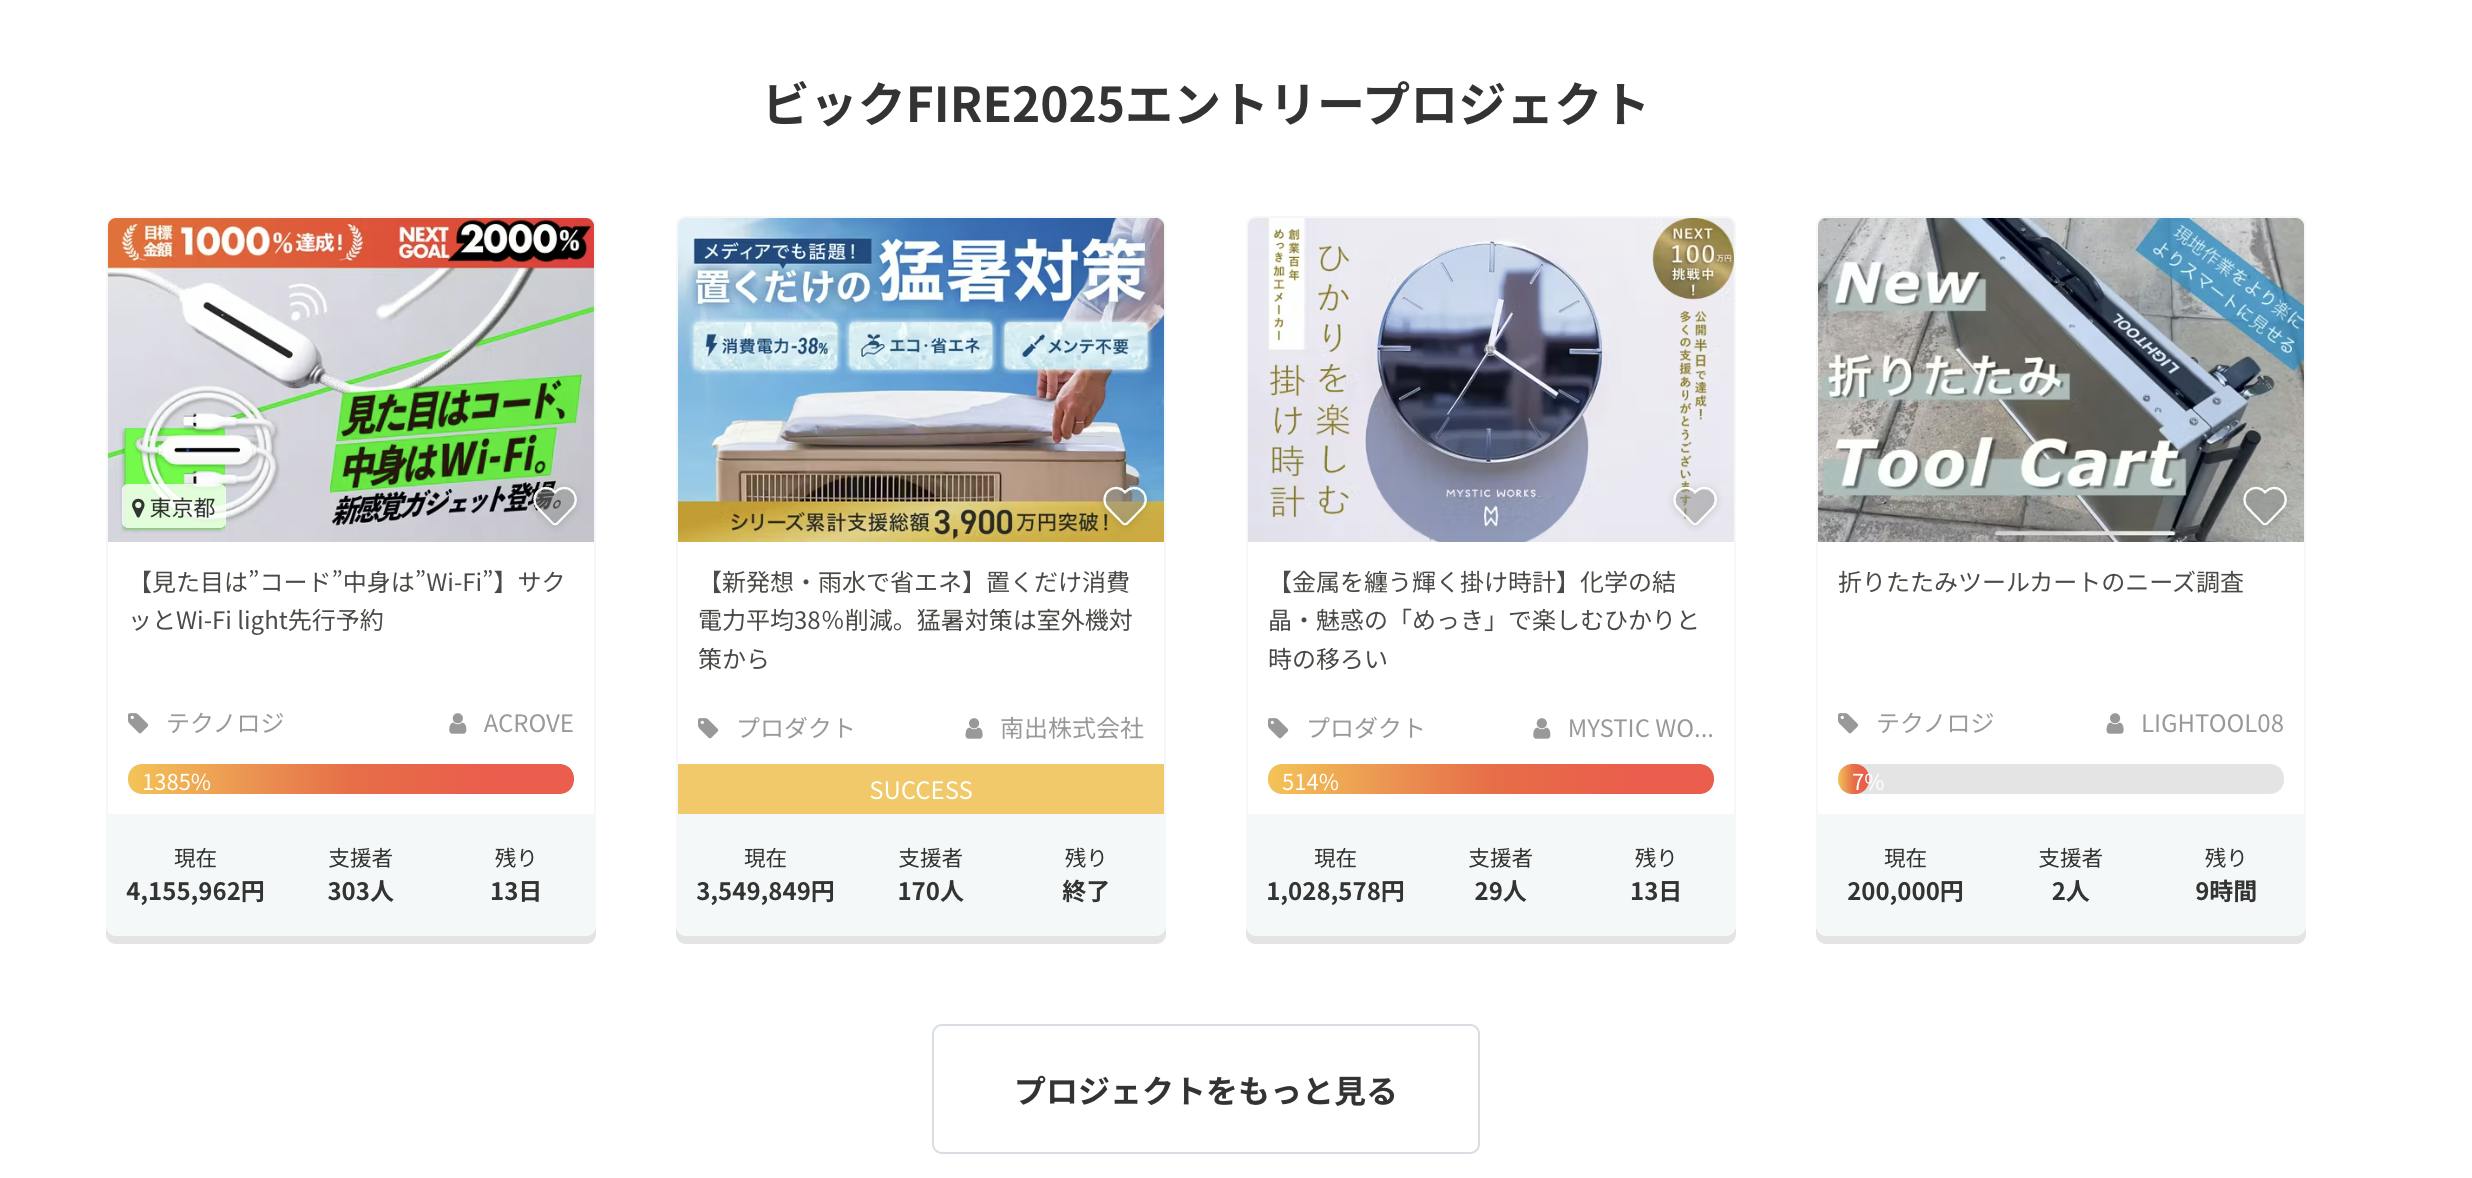Like the wall clock project heart
2472x1178 pixels.
tap(1694, 505)
